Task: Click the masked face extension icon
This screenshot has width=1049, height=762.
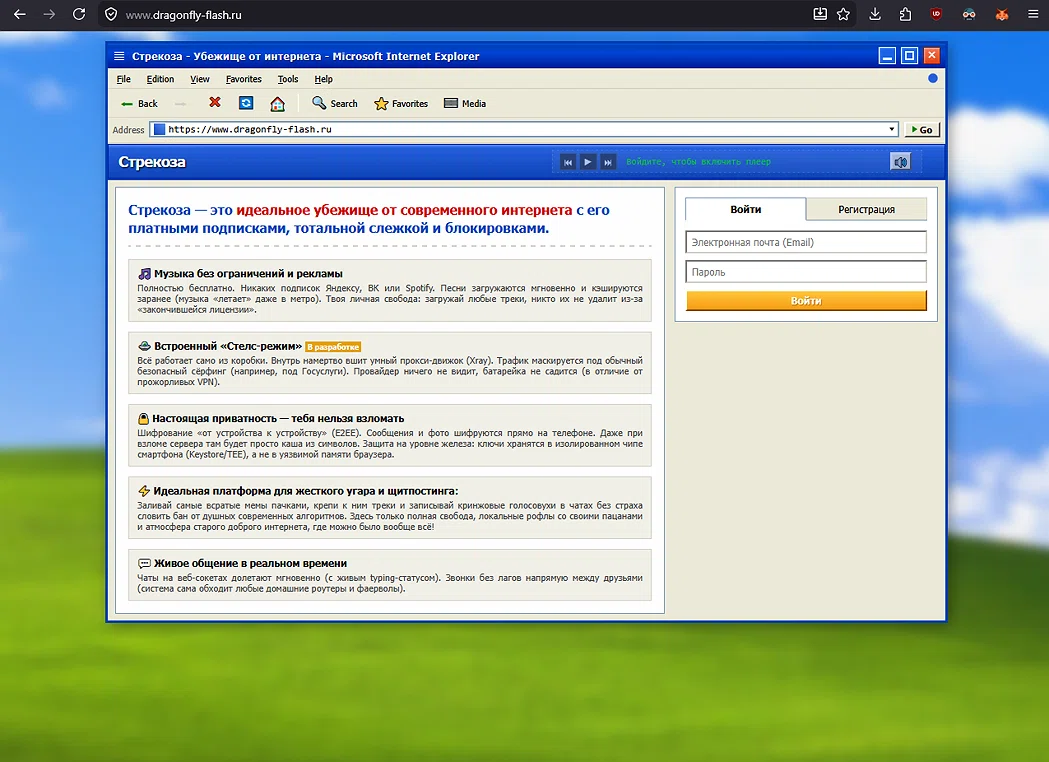Action: tap(969, 14)
